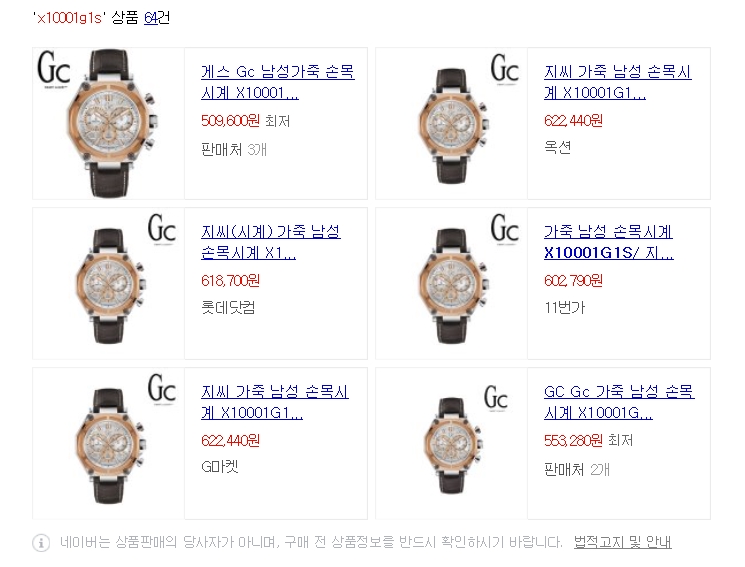Click the 618,700원 price of 롯데닷컴 listing
This screenshot has width=745, height=567.
(230, 281)
